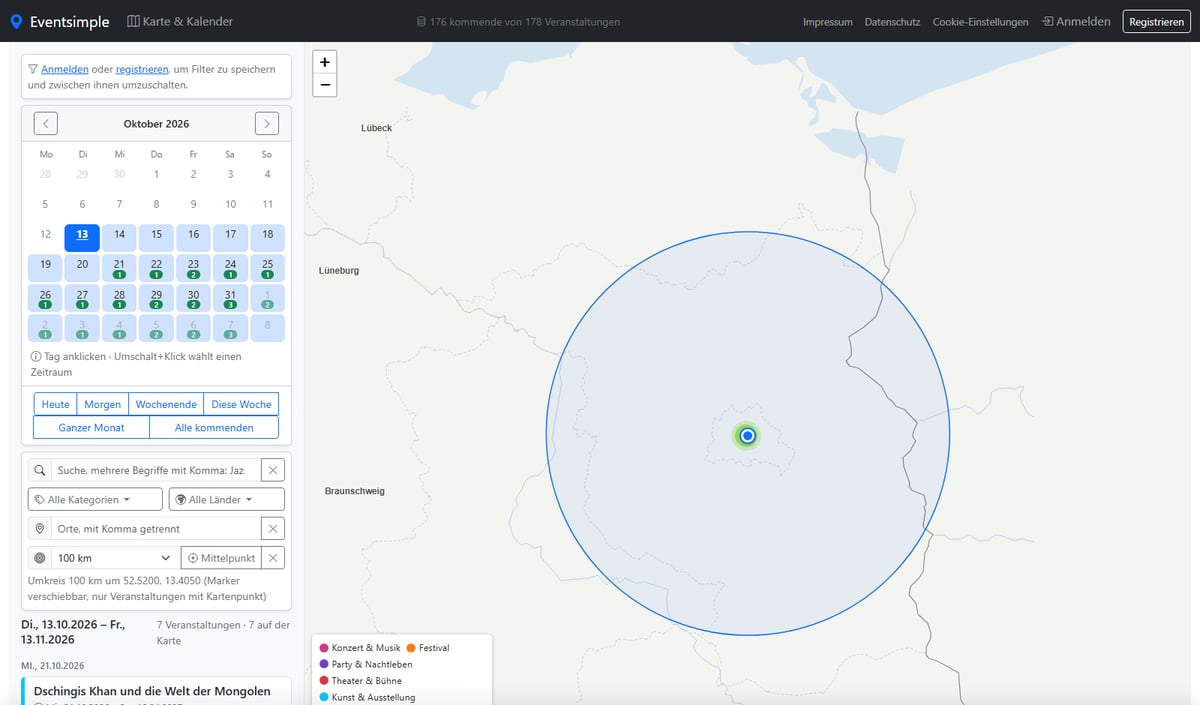Click the Alle kommenden button

(x=214, y=427)
